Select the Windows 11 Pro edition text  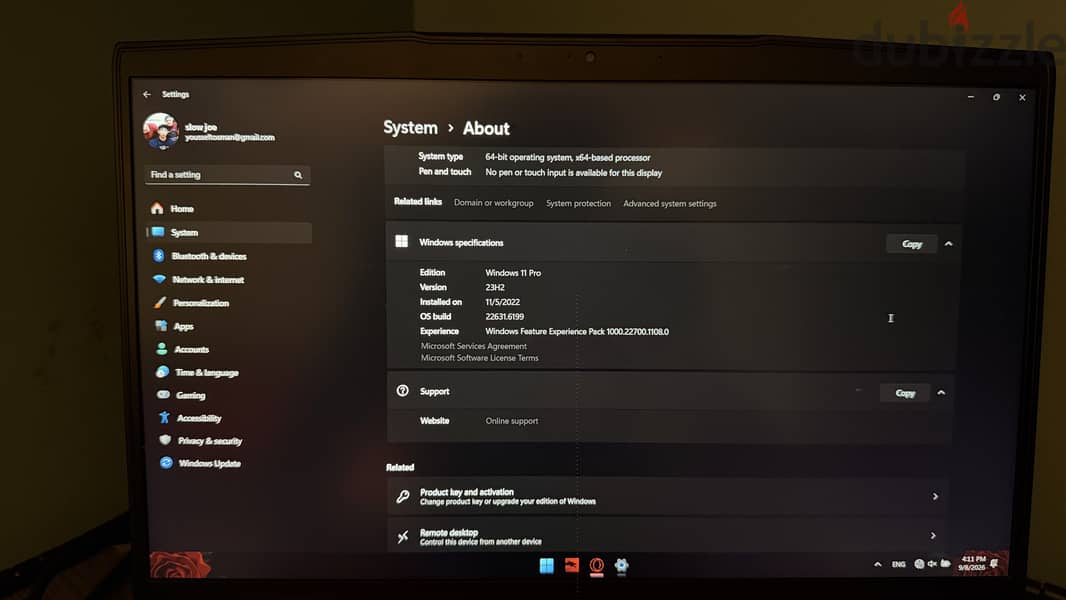tap(513, 273)
